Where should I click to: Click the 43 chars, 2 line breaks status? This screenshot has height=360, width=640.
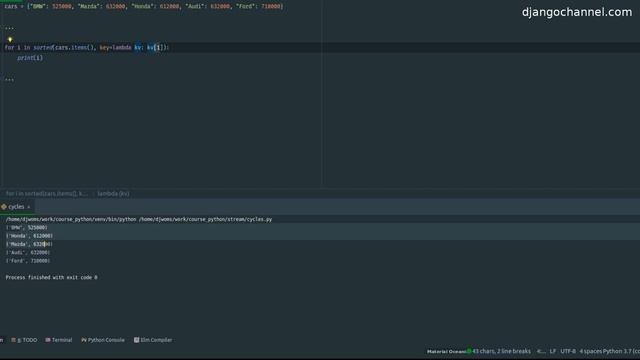click(502, 351)
